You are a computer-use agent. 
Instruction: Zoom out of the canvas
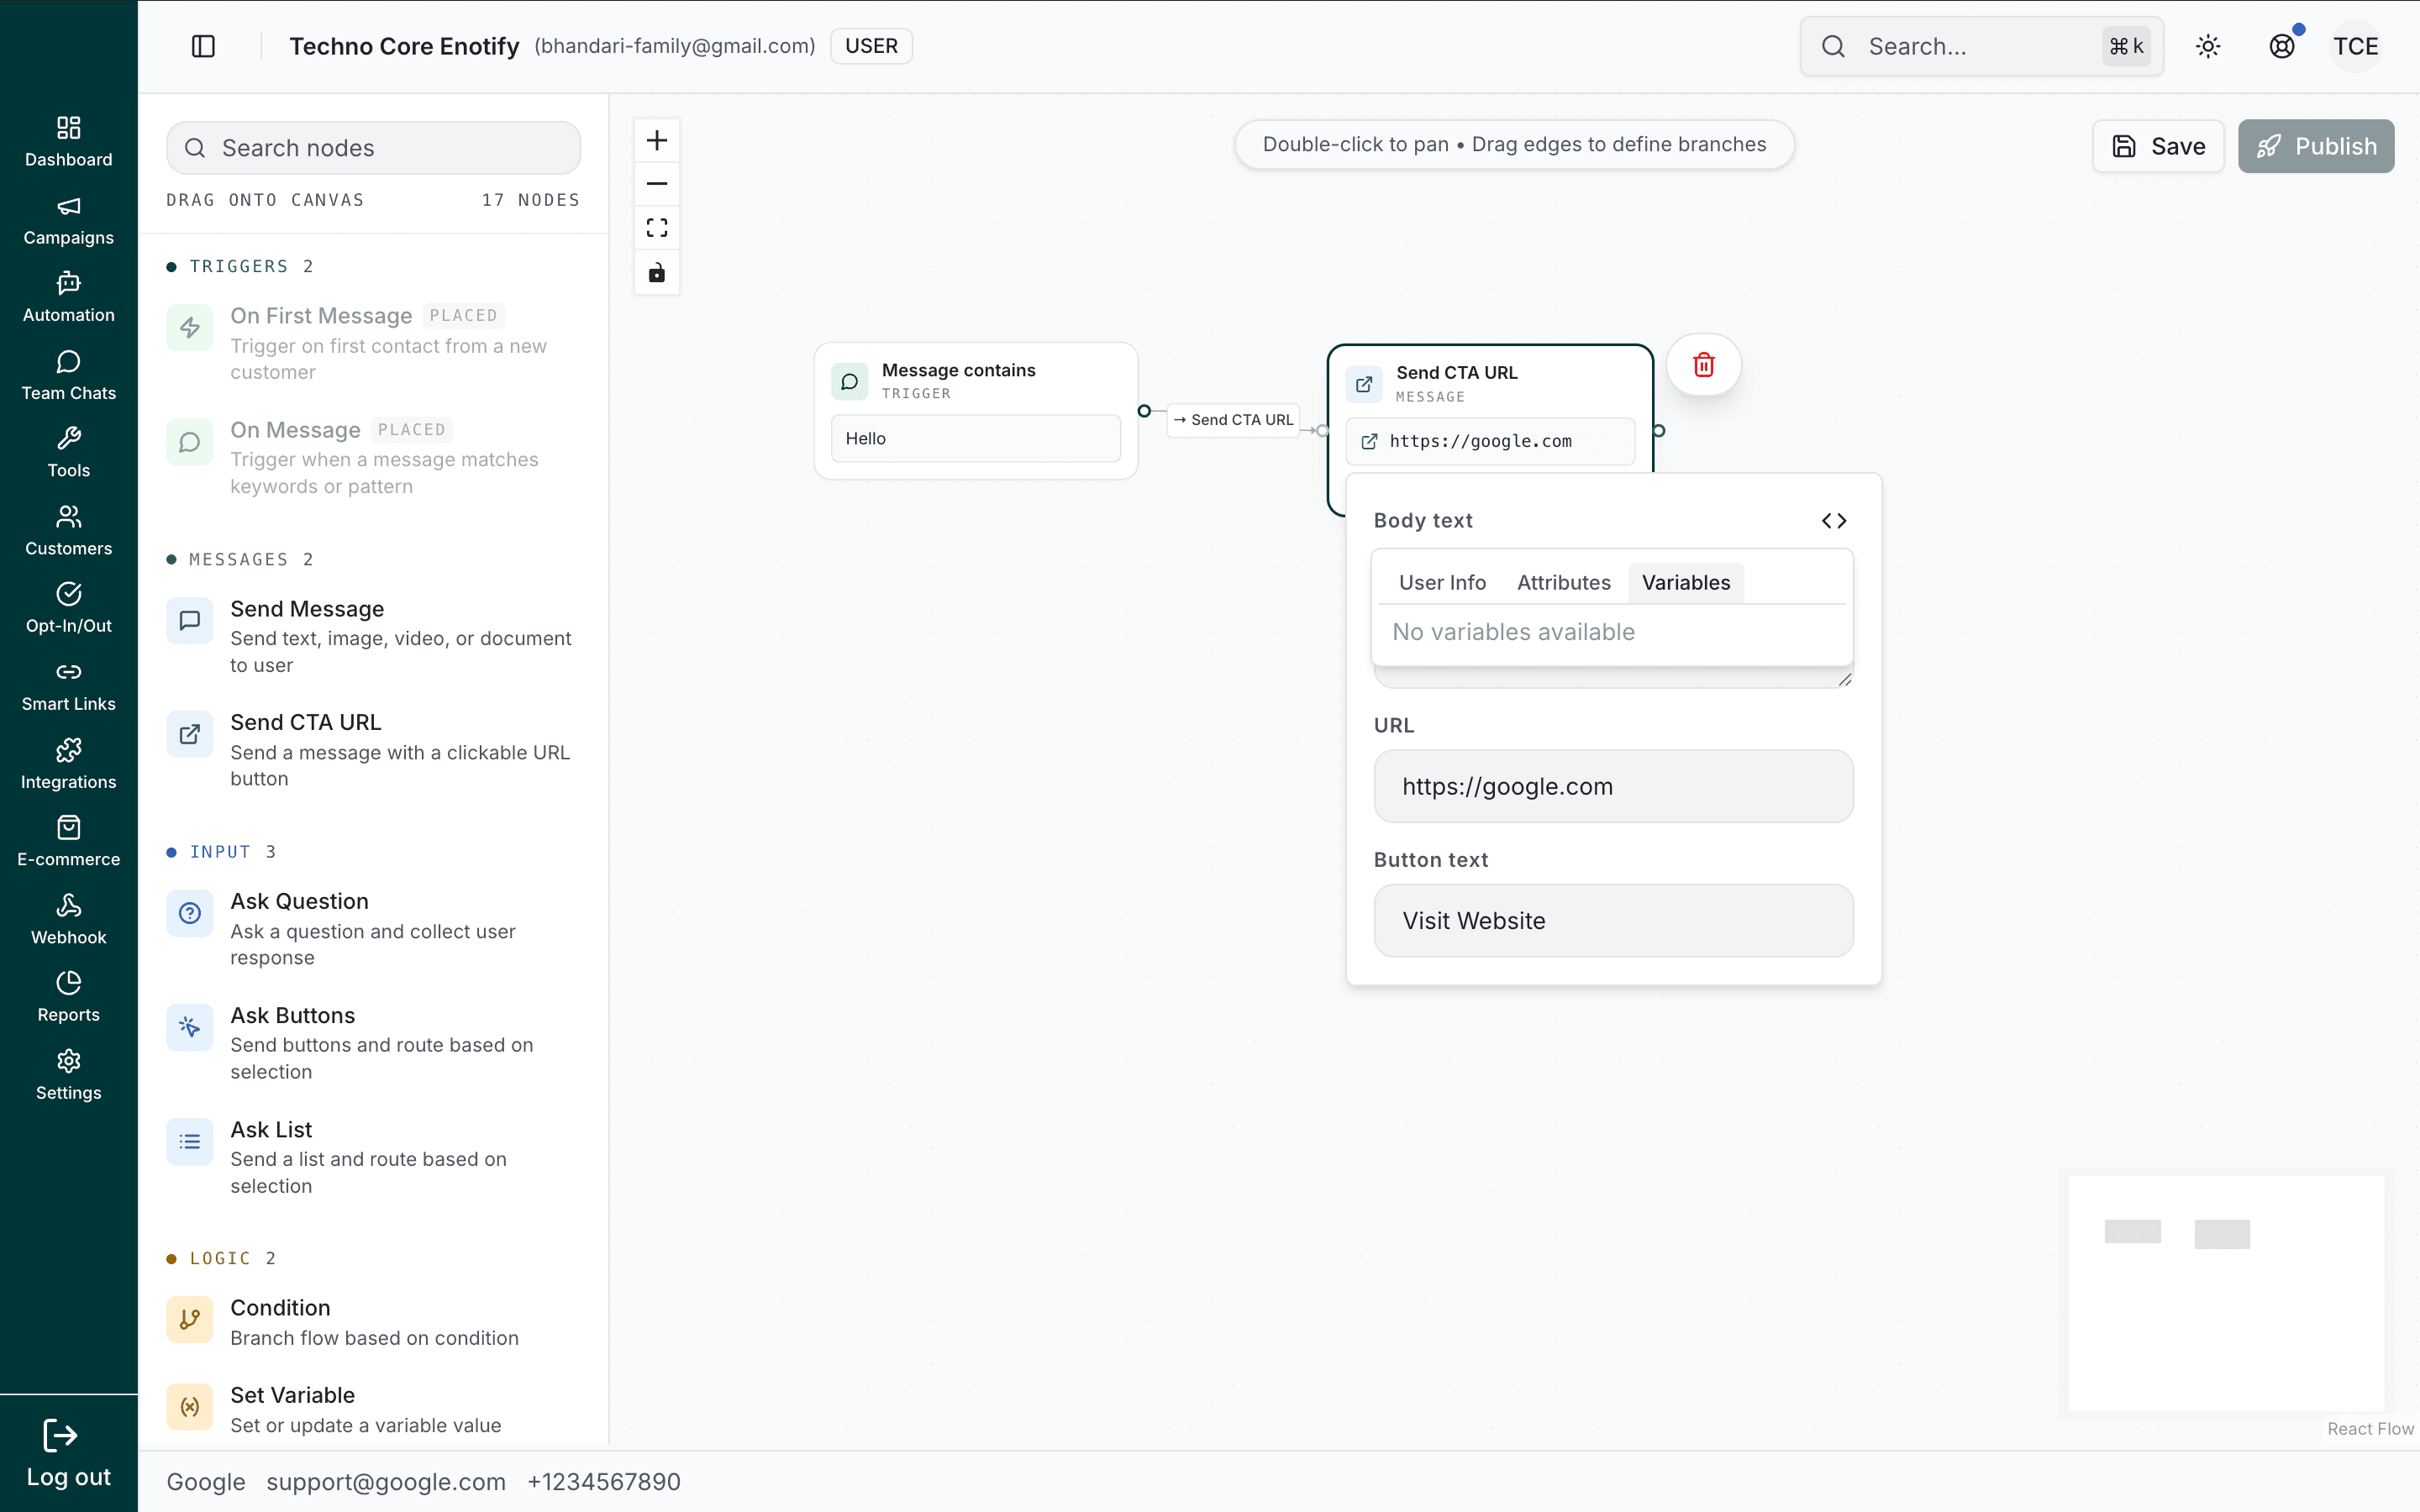point(657,184)
